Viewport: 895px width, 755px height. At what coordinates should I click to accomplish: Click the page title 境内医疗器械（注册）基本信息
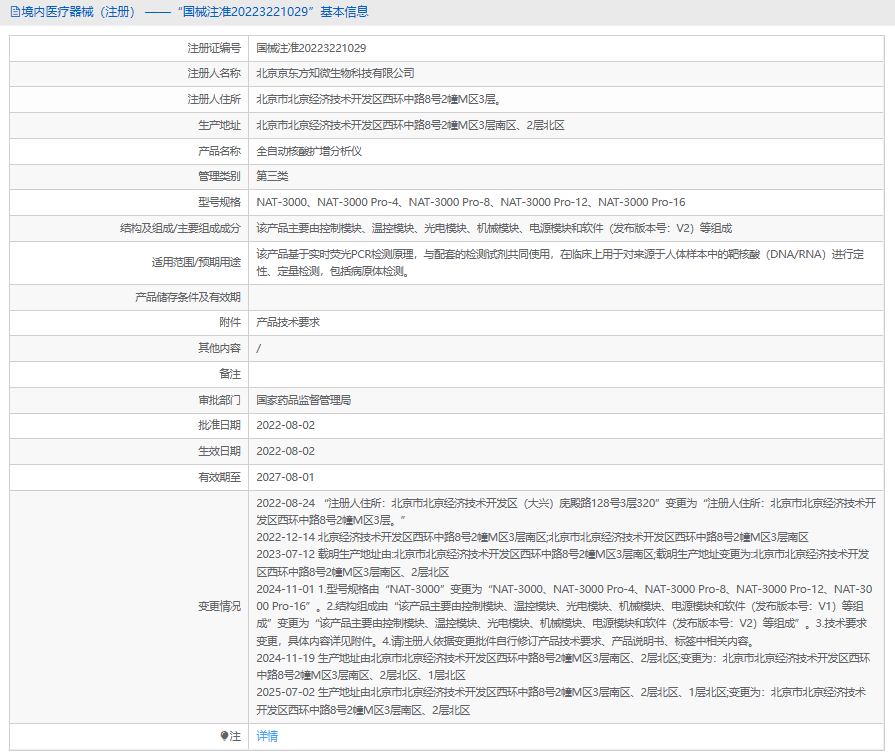195,12
